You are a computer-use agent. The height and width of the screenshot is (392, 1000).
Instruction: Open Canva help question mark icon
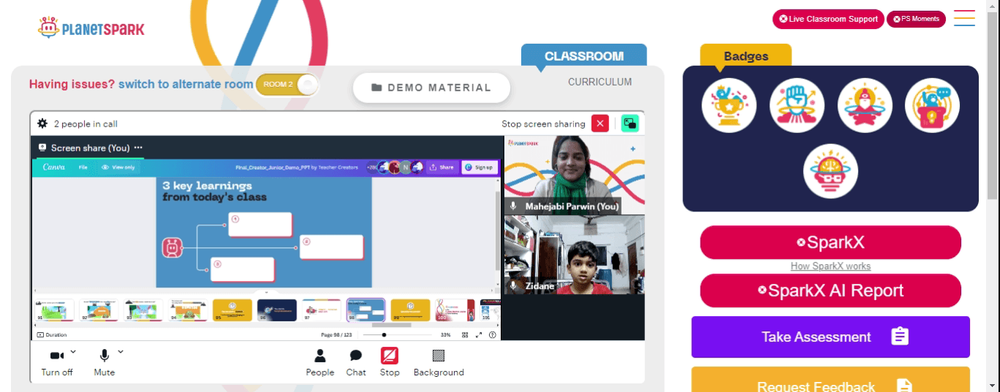492,335
